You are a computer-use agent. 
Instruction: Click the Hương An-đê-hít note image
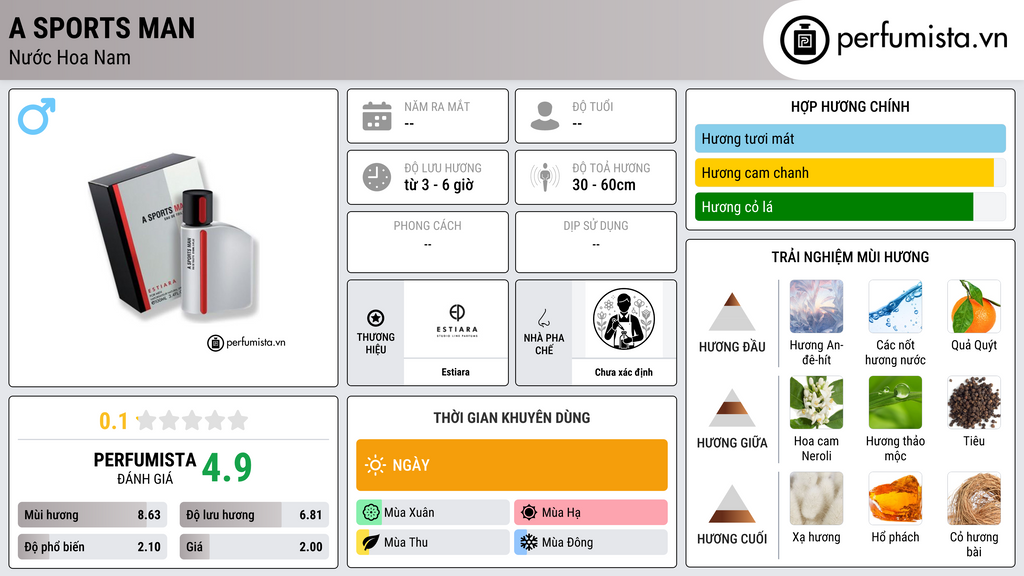[816, 306]
